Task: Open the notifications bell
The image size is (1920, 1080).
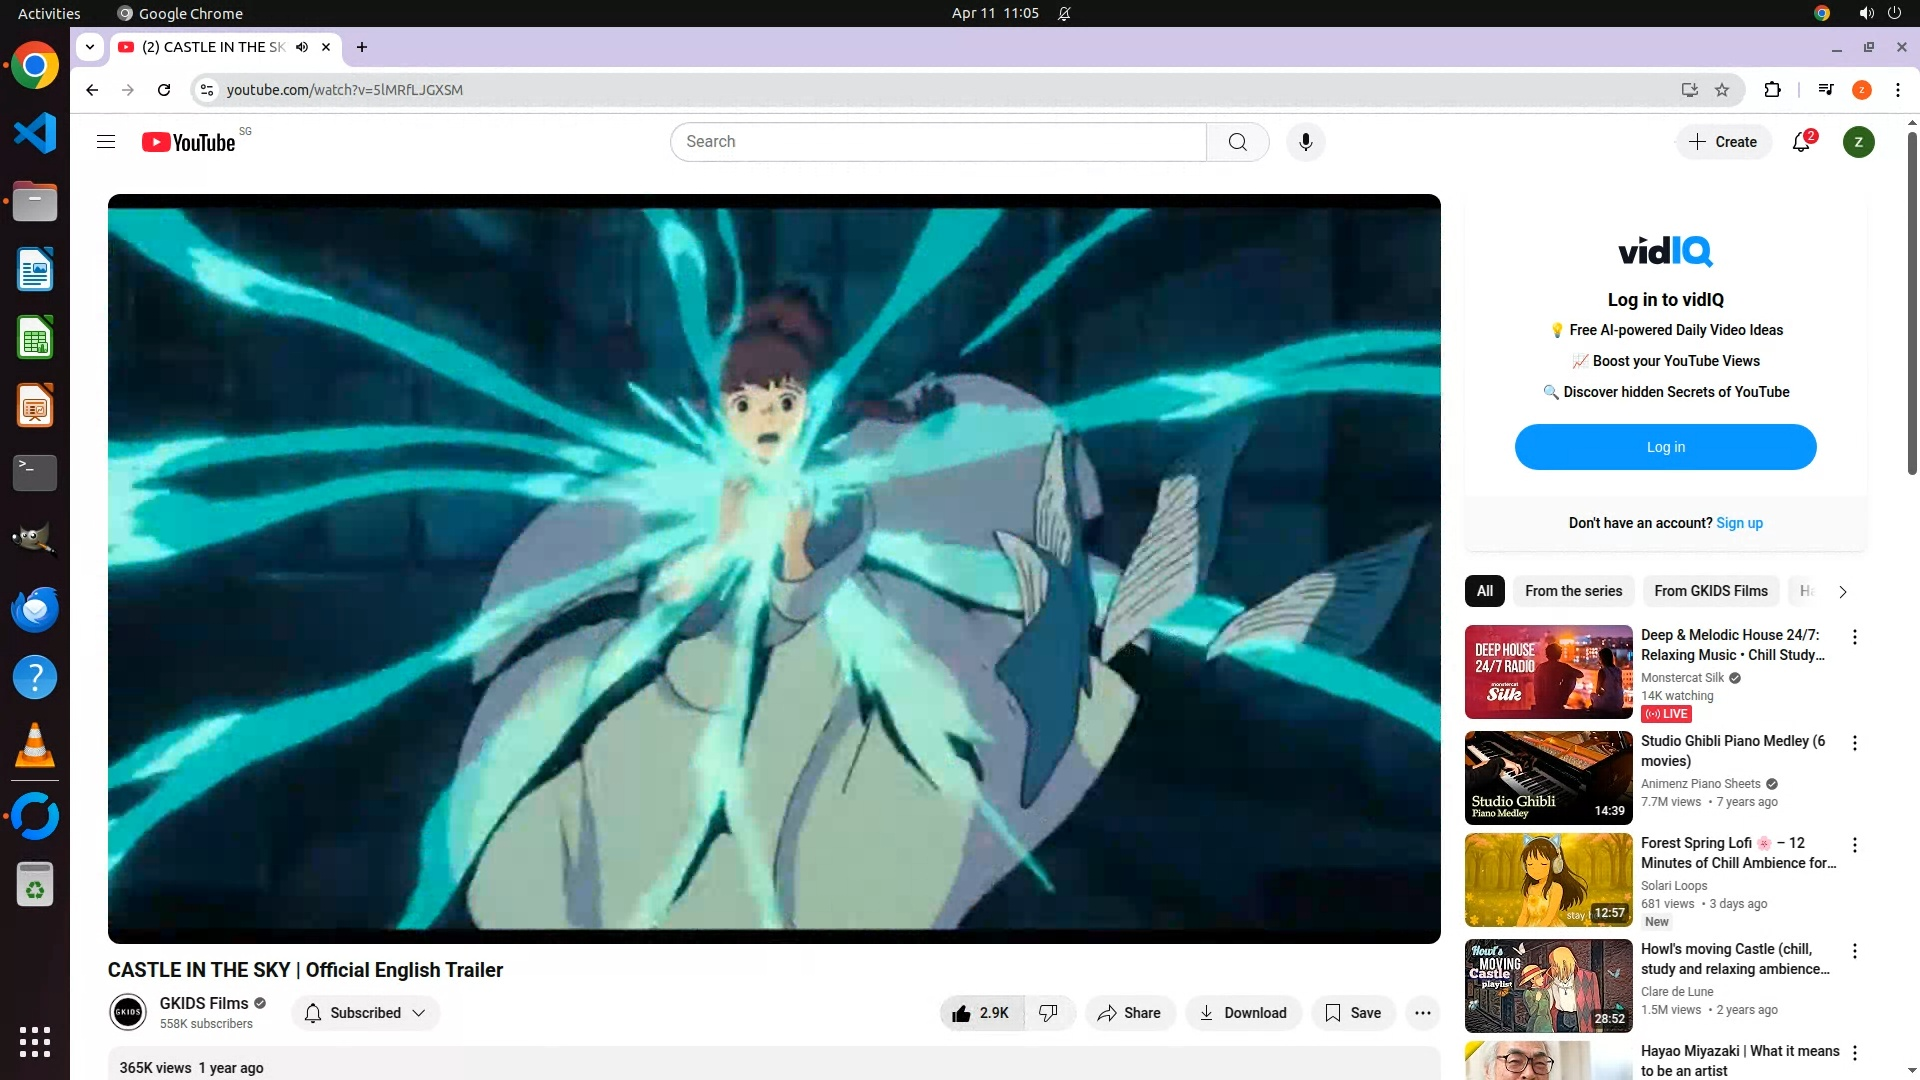Action: pos(1801,142)
